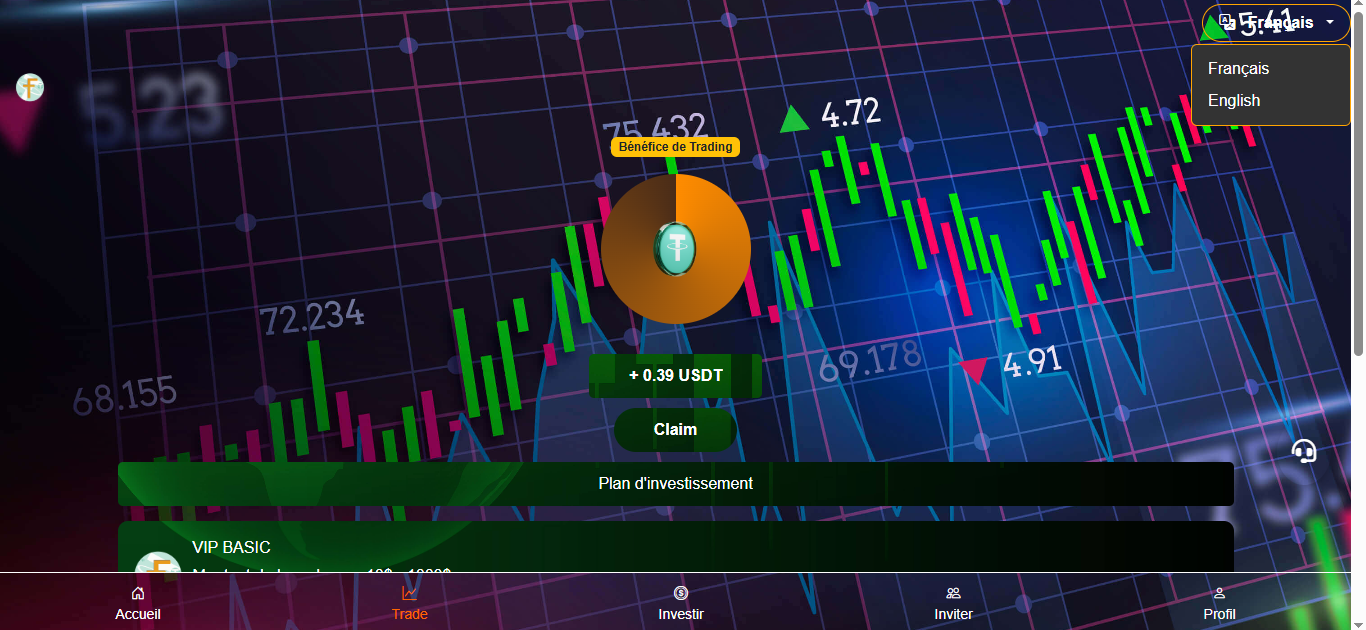Select Français from the language list
The image size is (1366, 630).
pyautogui.click(x=1270, y=69)
